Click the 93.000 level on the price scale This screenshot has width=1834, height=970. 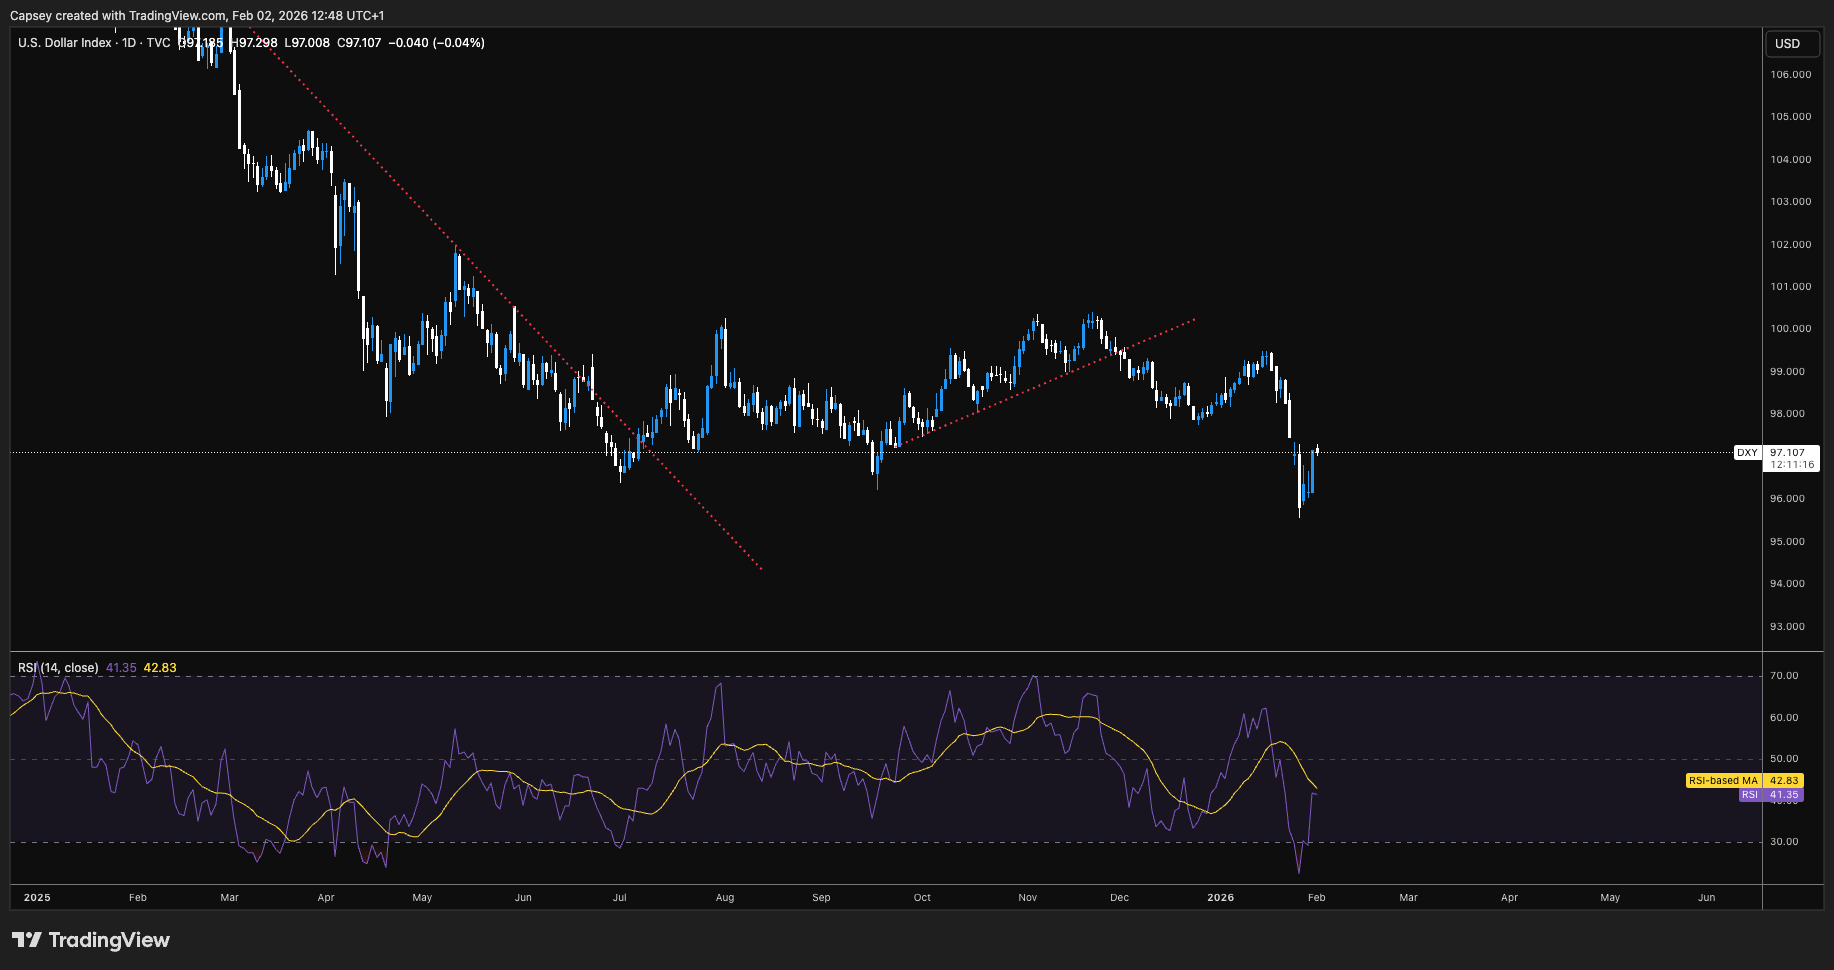[x=1787, y=627]
